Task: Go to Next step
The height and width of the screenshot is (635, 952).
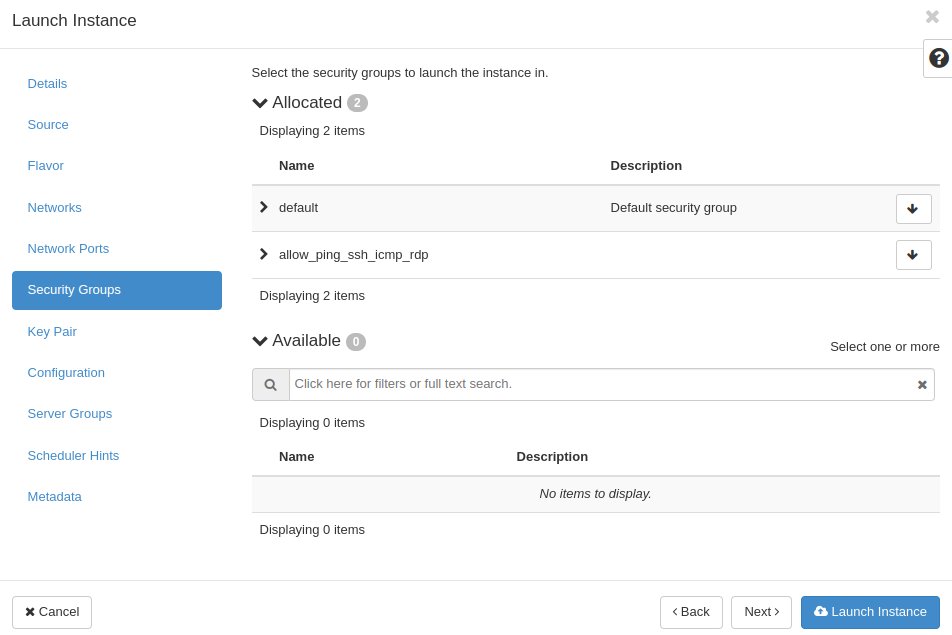Action: [761, 612]
